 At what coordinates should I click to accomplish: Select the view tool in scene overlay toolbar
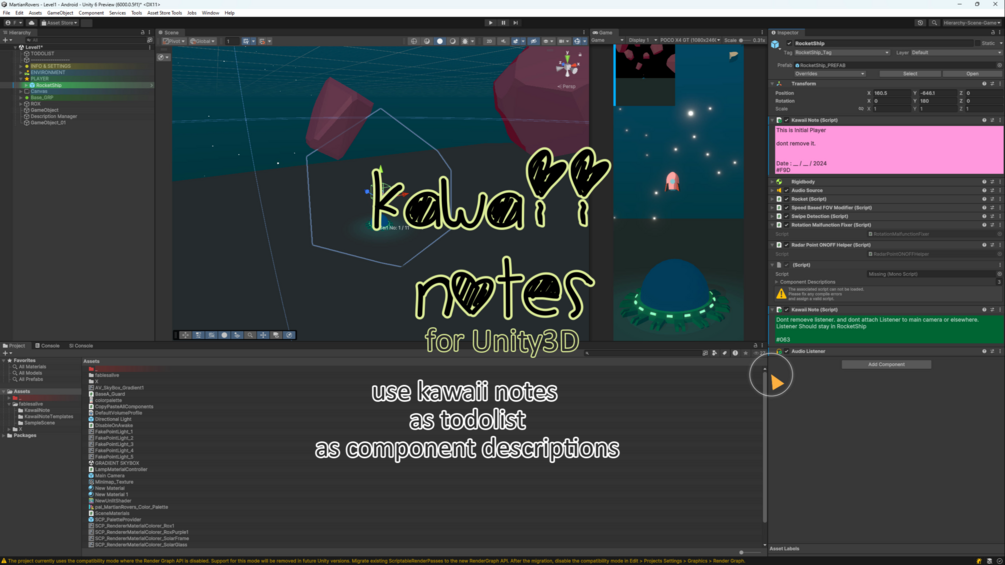(185, 335)
